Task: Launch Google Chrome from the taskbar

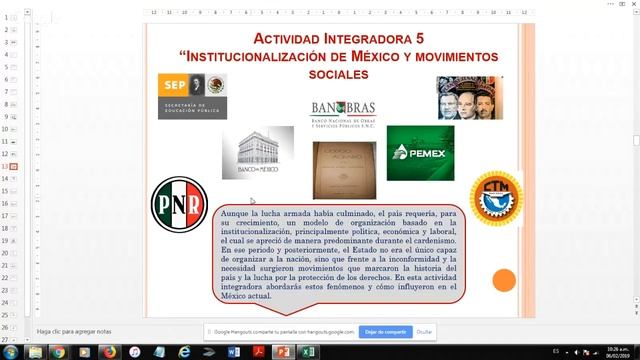Action: pyautogui.click(x=58, y=352)
